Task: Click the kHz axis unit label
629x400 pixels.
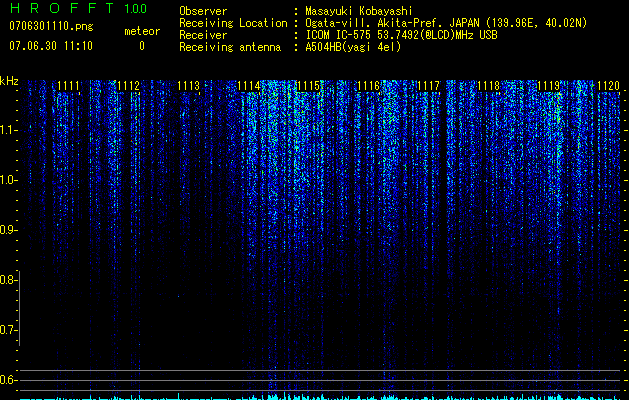Action: pos(9,81)
